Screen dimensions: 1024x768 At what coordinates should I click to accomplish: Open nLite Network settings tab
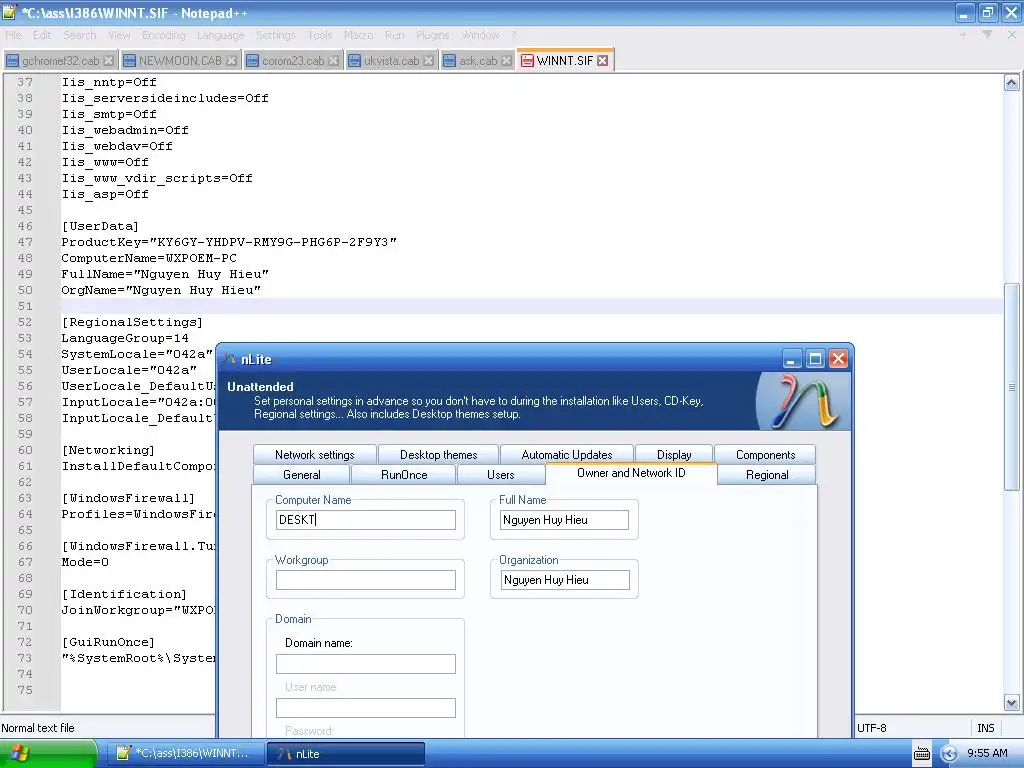pyautogui.click(x=314, y=455)
